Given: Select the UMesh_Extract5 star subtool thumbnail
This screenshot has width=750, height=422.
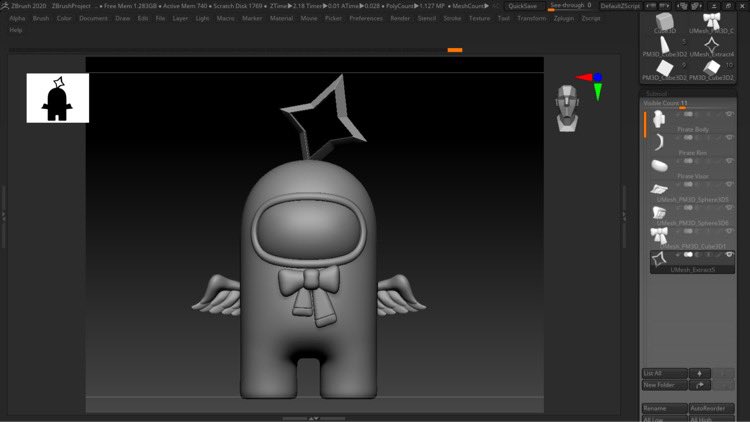Looking at the screenshot, I should tap(659, 259).
